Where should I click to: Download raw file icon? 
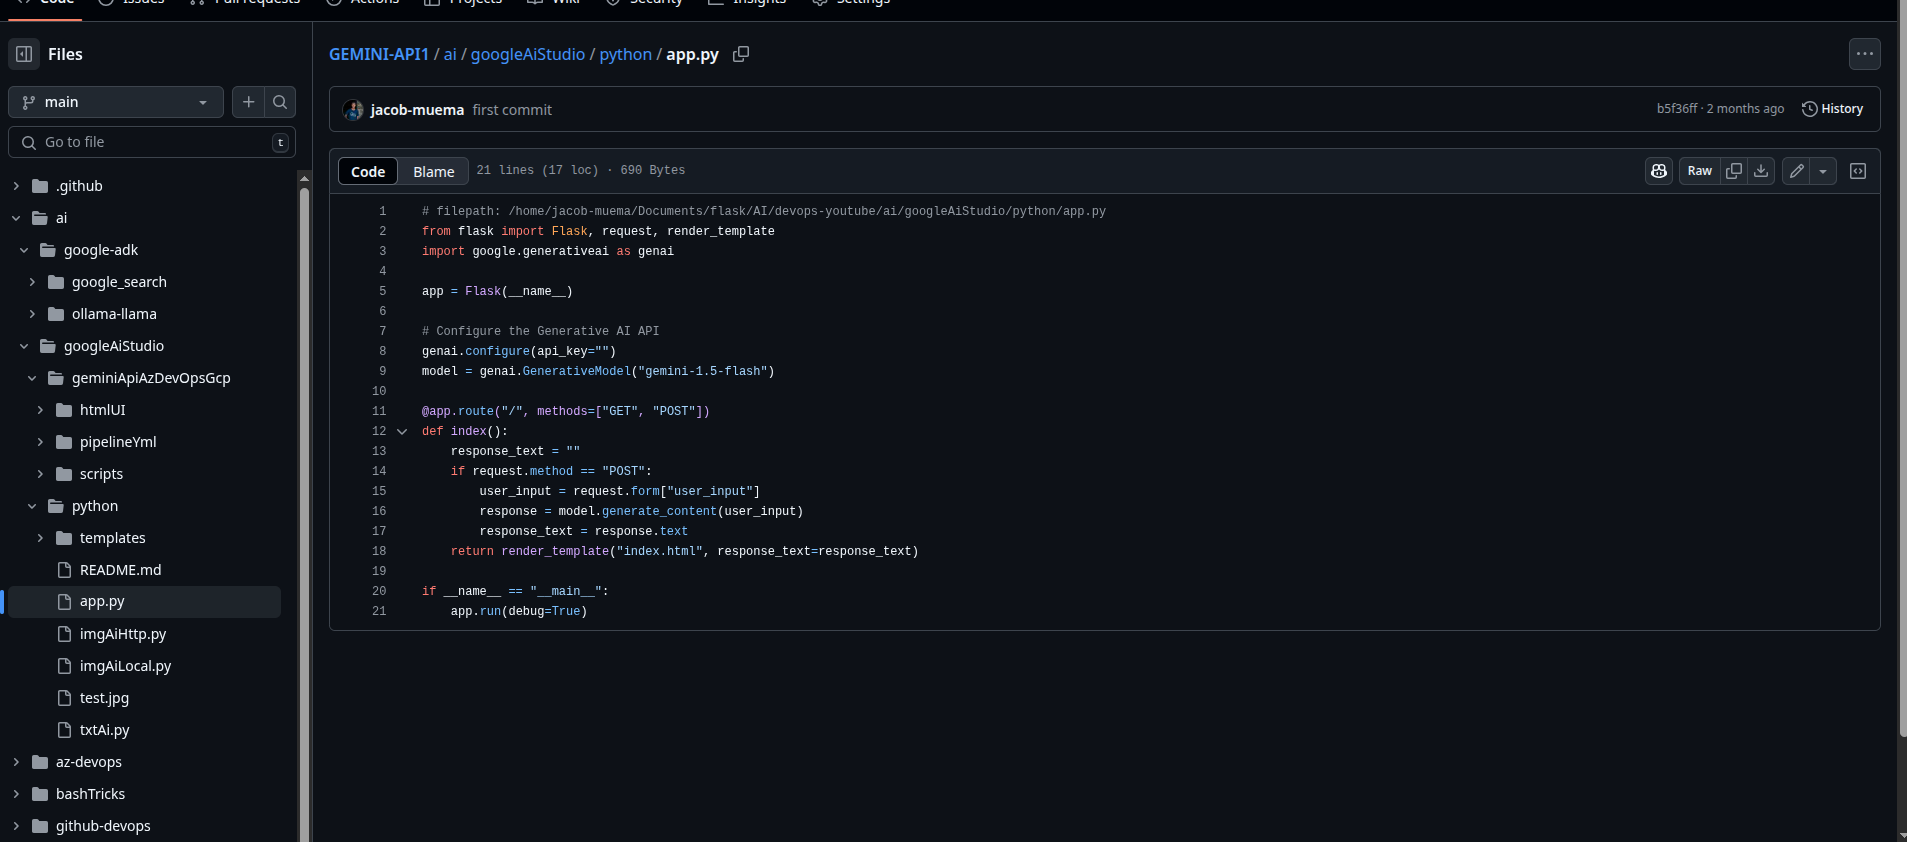tap(1761, 171)
